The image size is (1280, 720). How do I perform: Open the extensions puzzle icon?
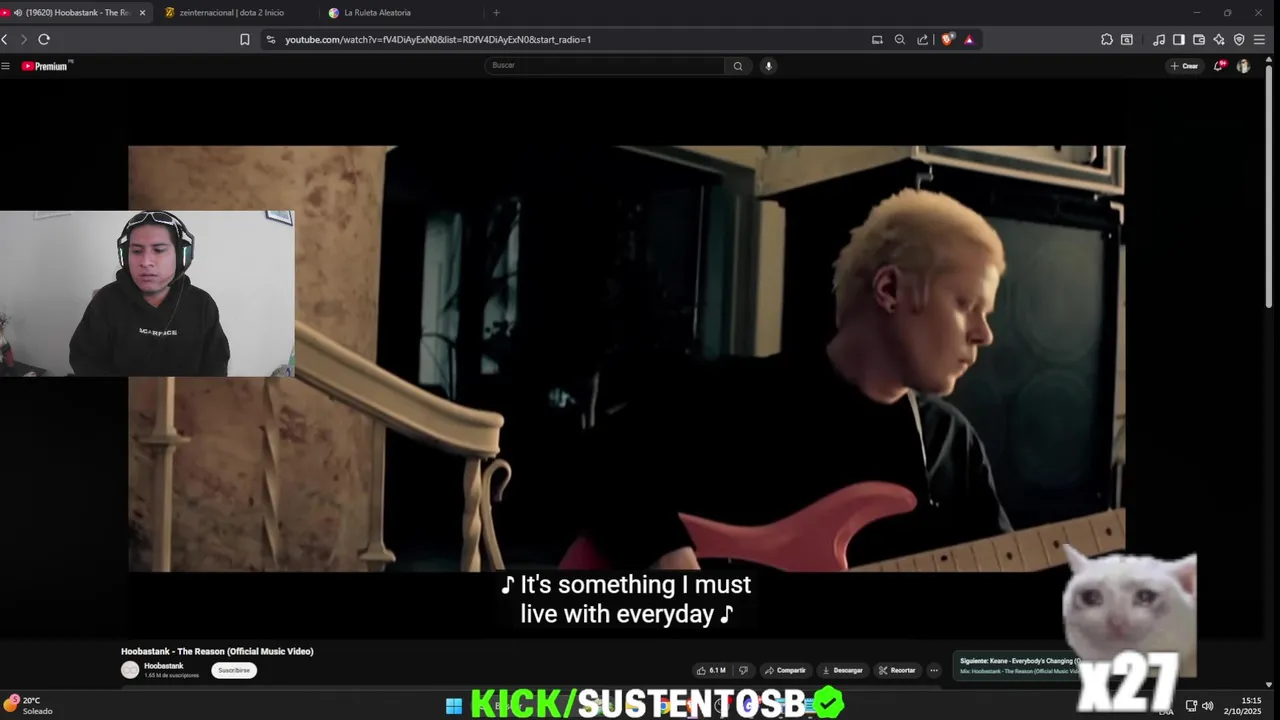click(x=1107, y=39)
